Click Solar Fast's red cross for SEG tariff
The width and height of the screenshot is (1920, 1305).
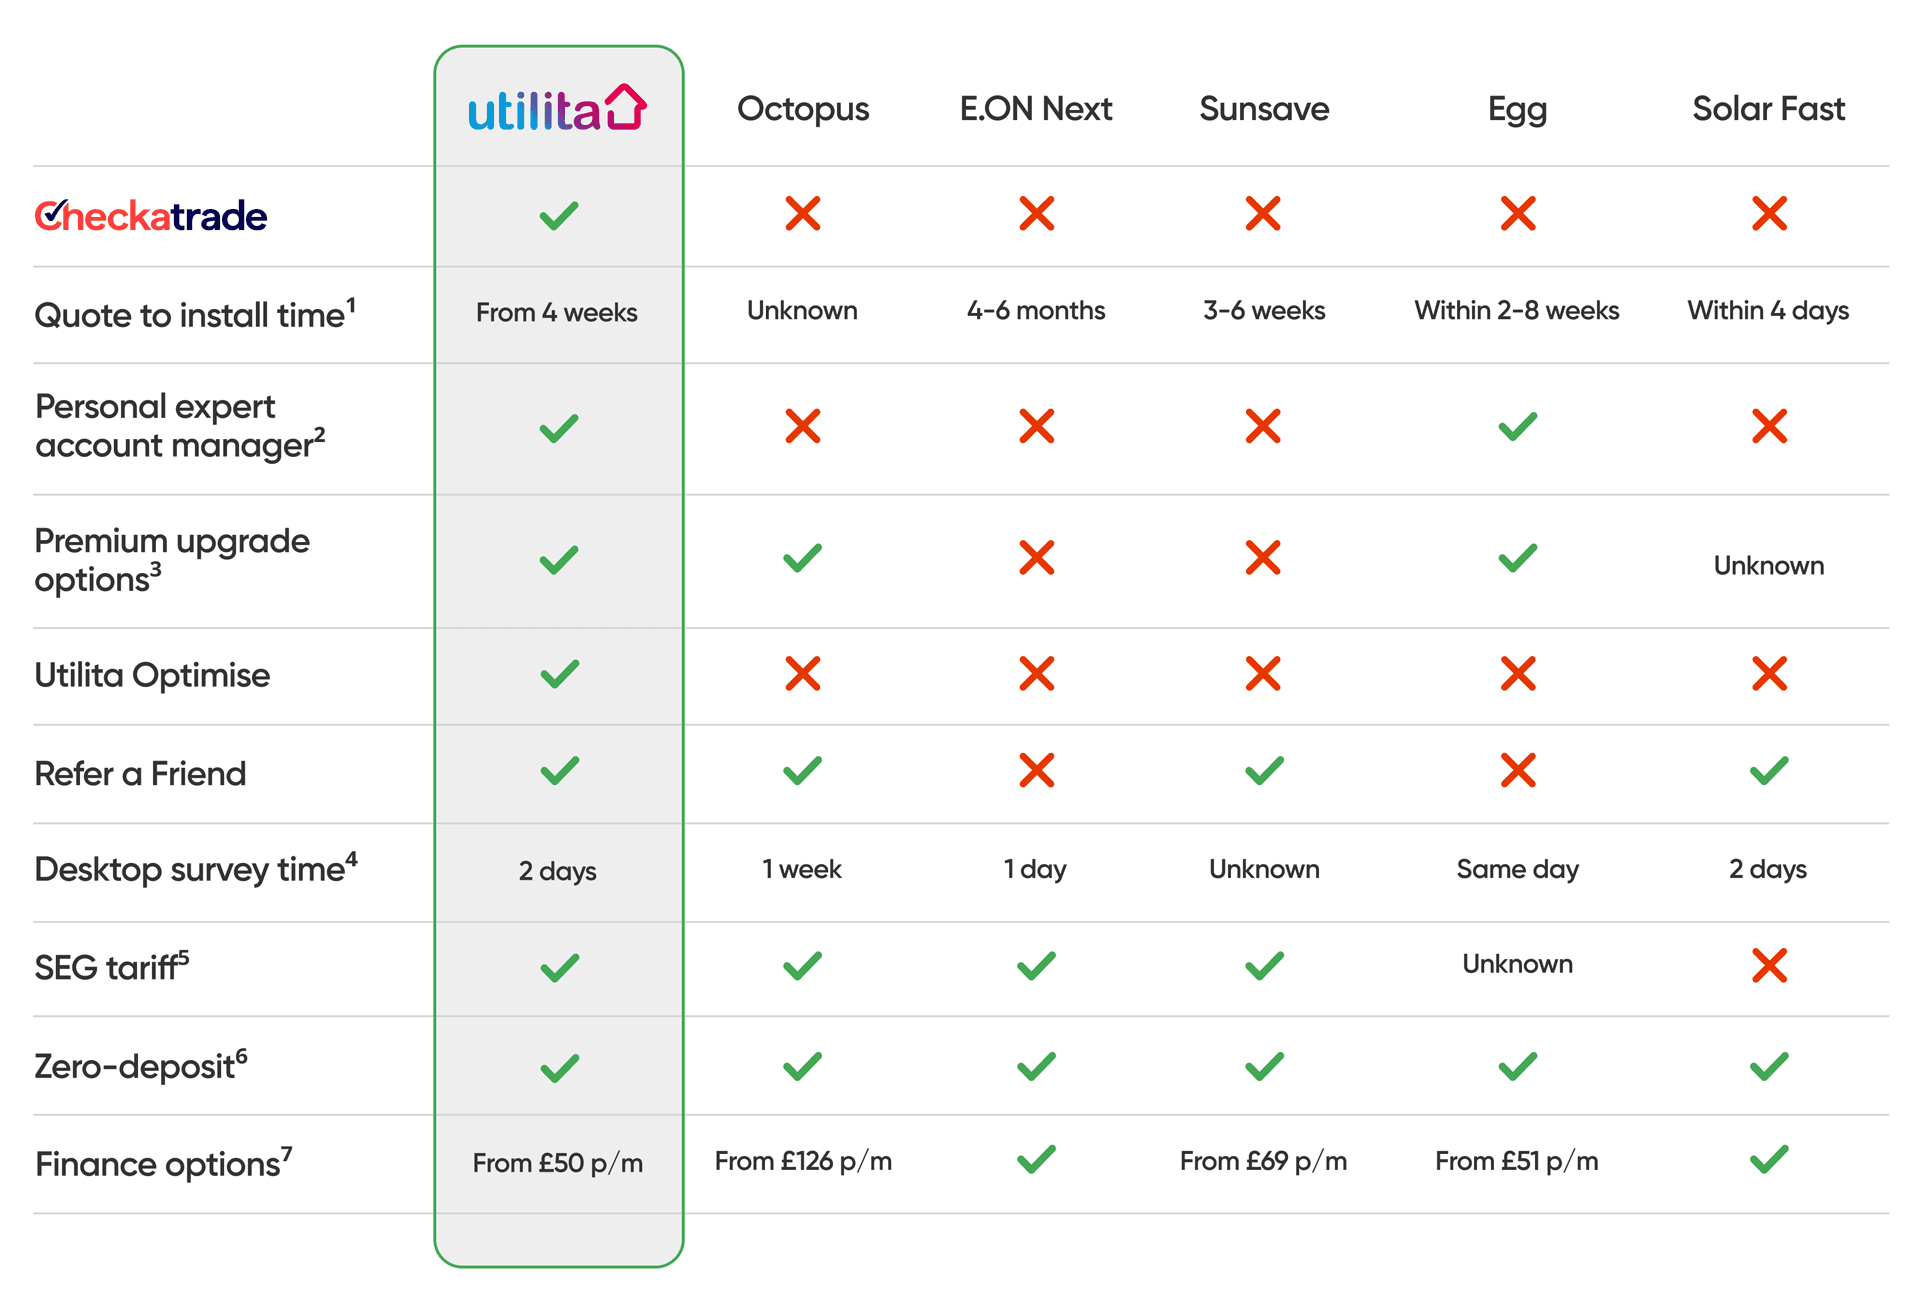pyautogui.click(x=1769, y=966)
